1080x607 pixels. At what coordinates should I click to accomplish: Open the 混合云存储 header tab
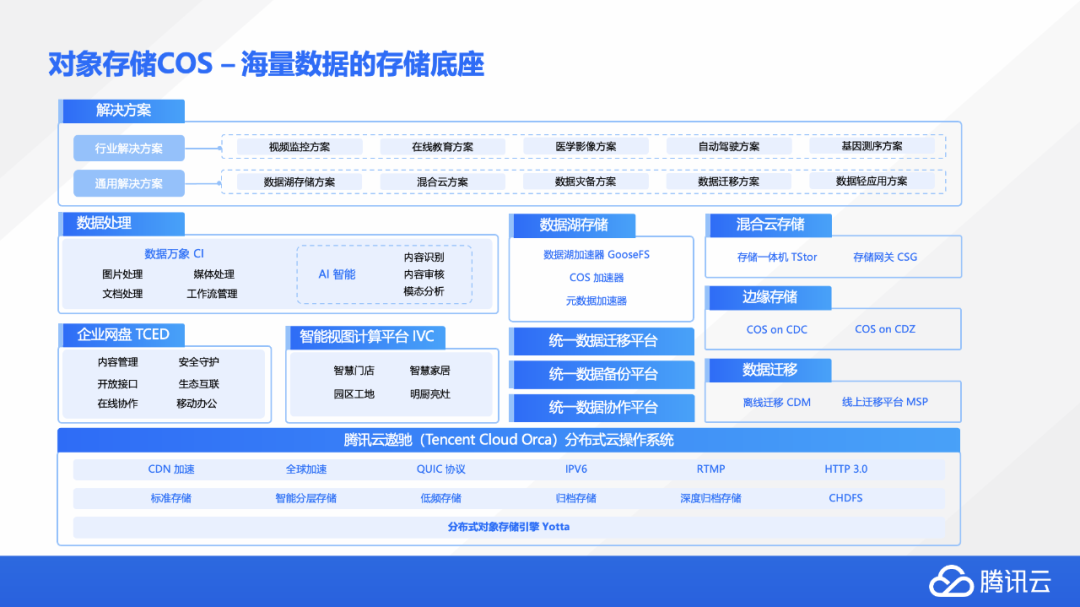click(769, 225)
